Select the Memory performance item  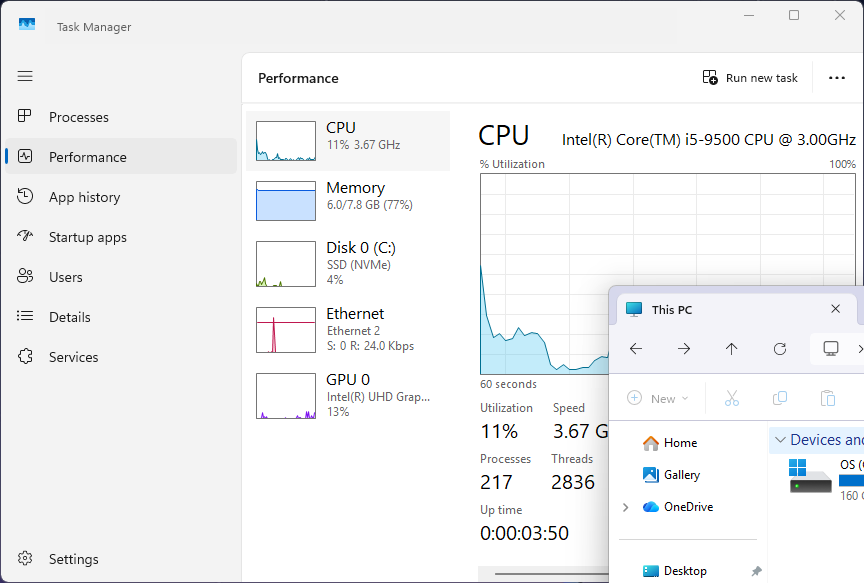348,201
